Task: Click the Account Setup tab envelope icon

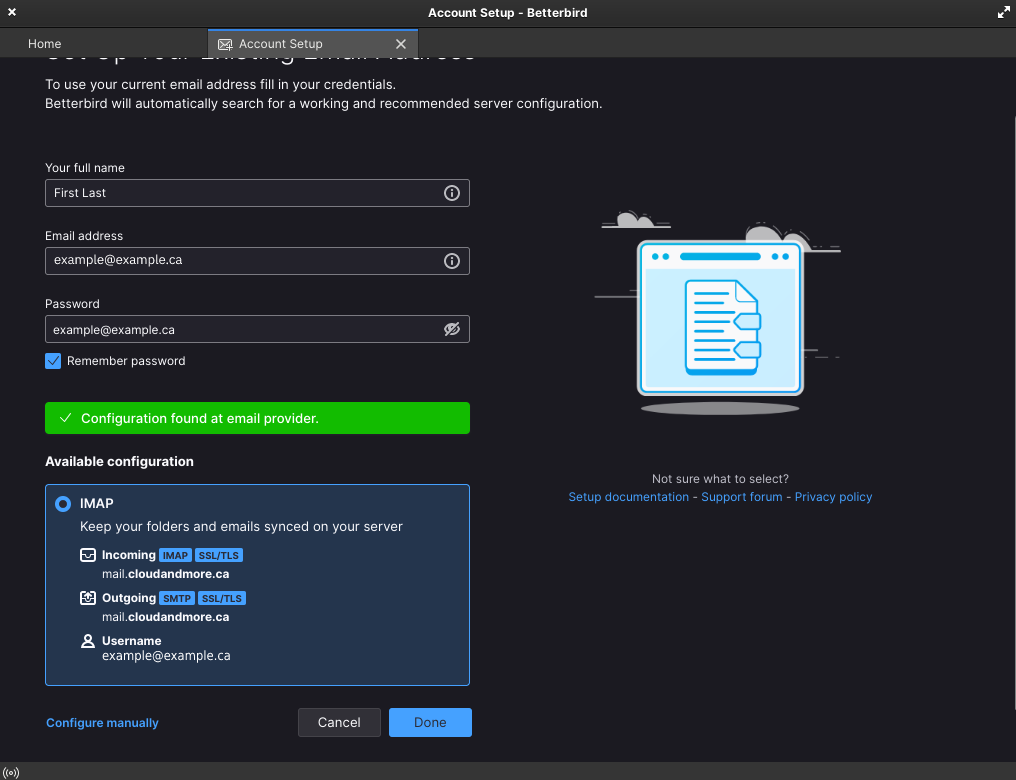Action: click(225, 44)
